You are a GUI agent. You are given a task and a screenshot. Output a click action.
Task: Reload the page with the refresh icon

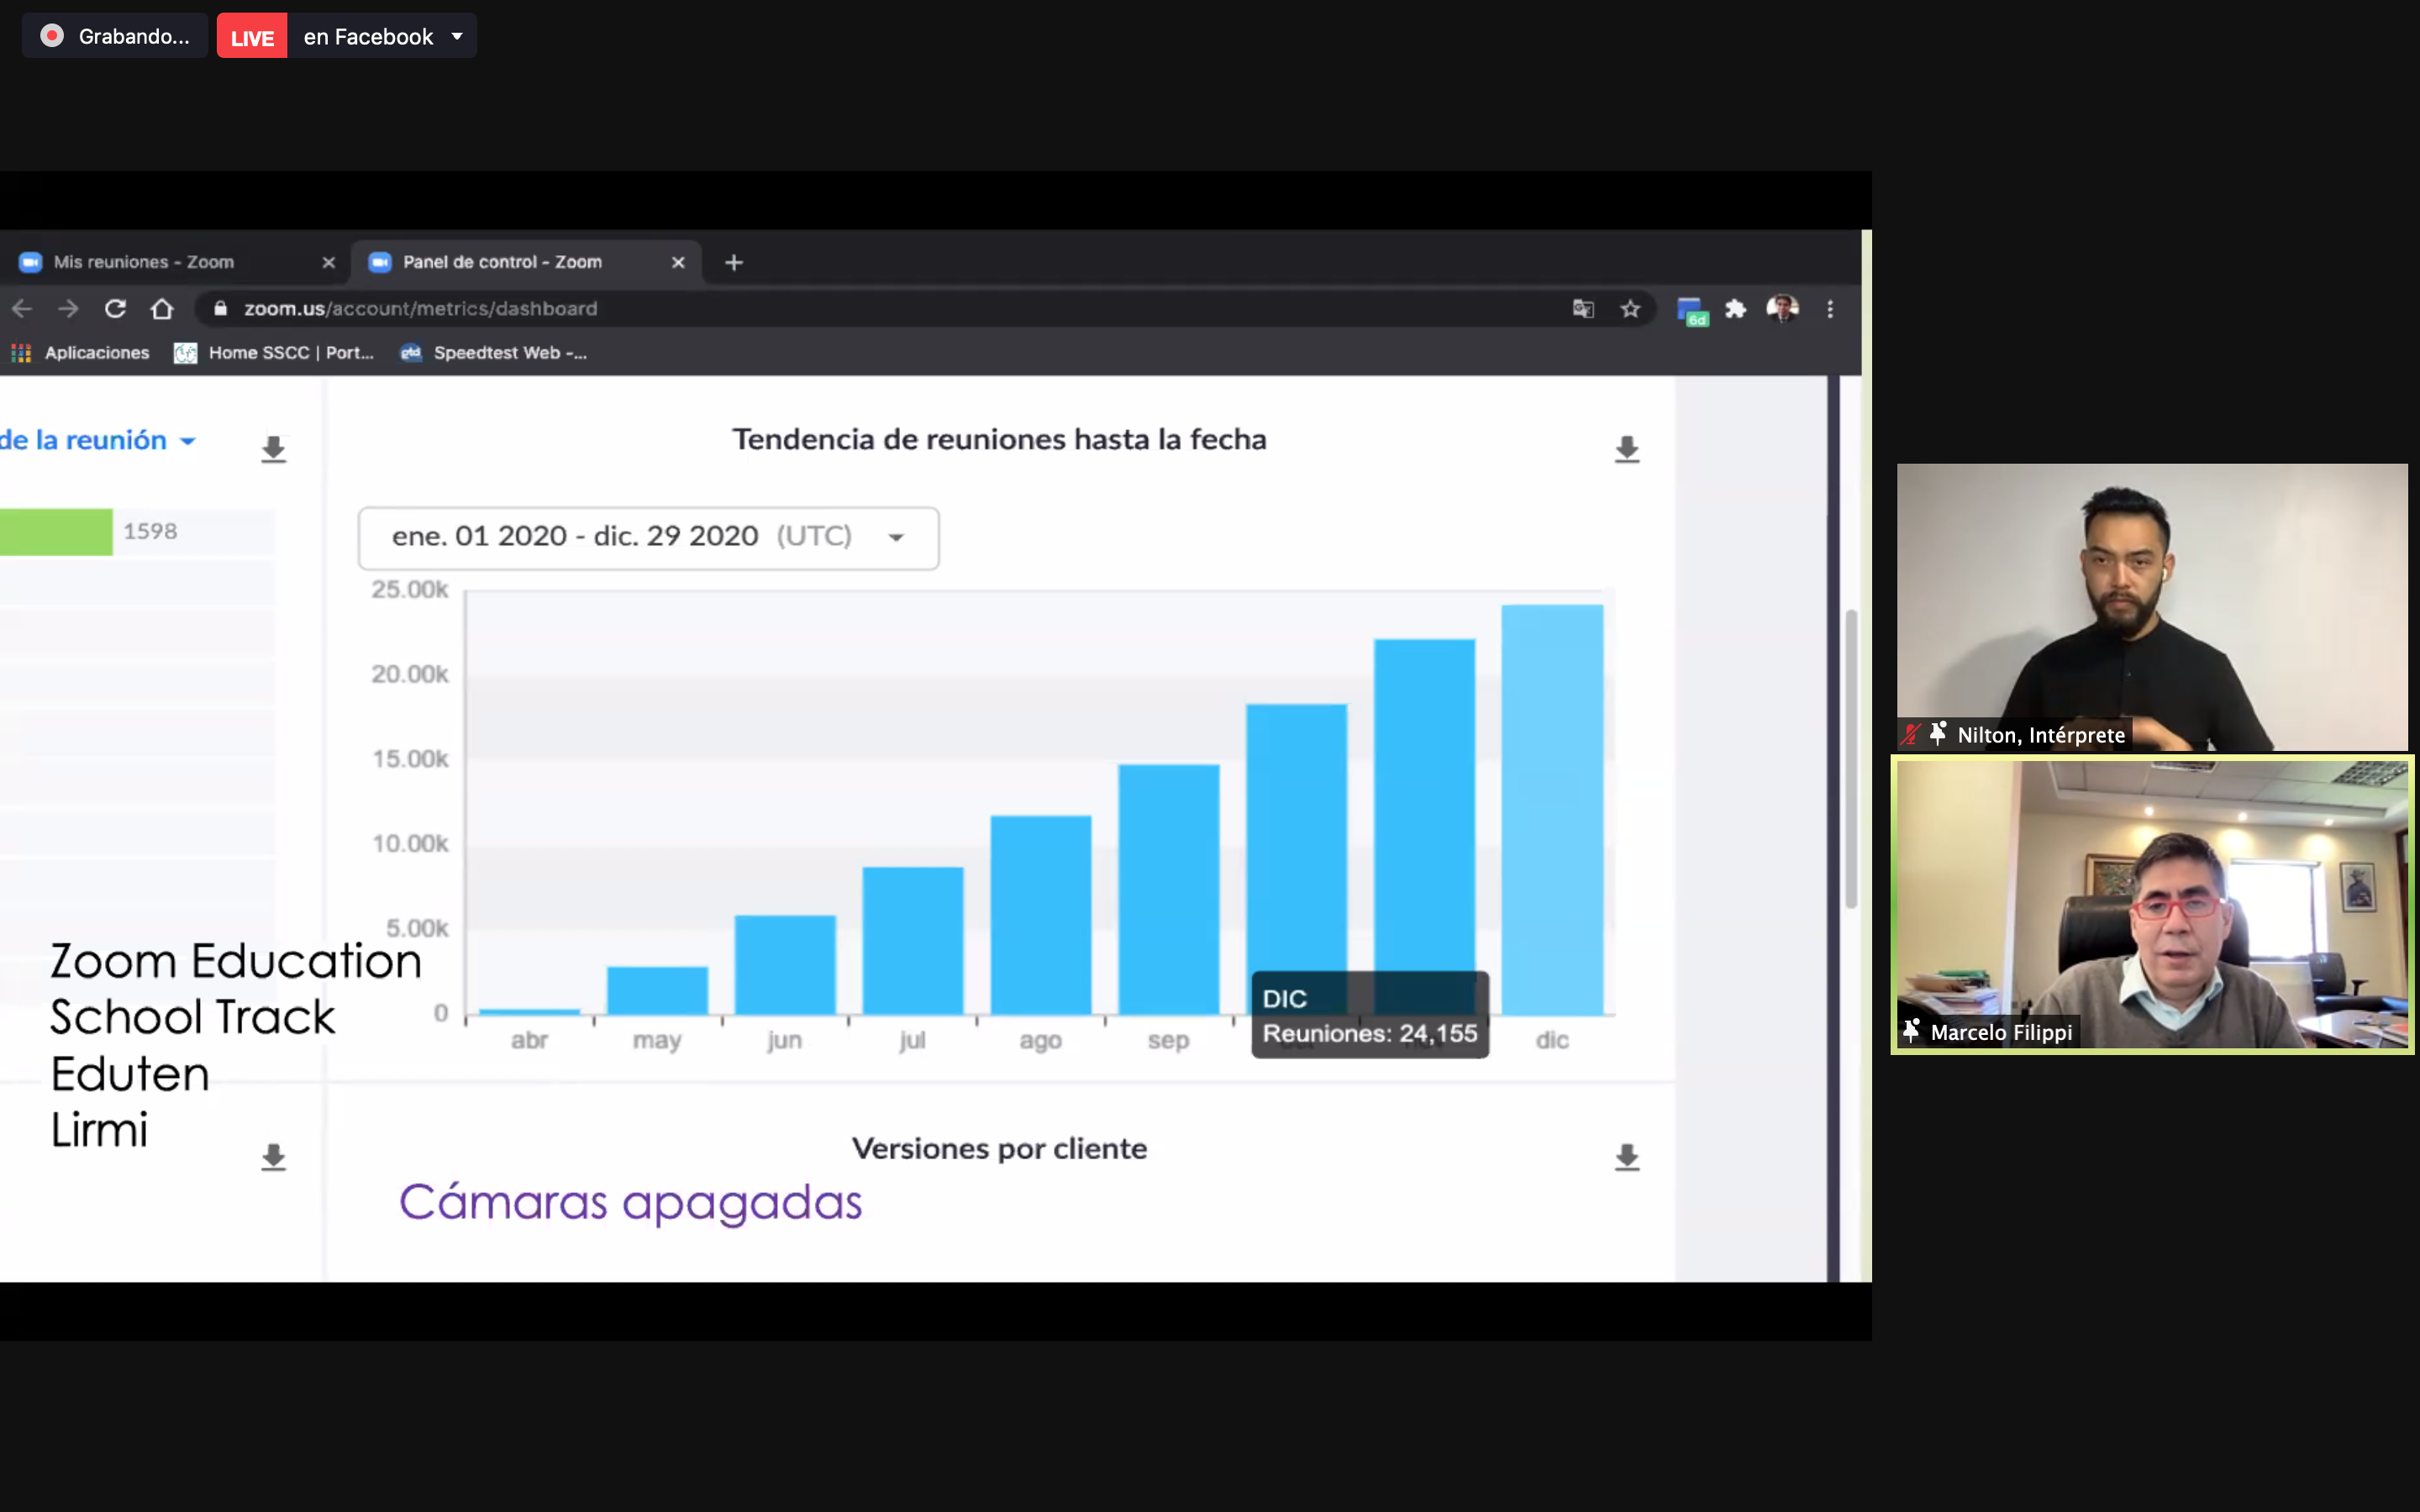click(115, 309)
